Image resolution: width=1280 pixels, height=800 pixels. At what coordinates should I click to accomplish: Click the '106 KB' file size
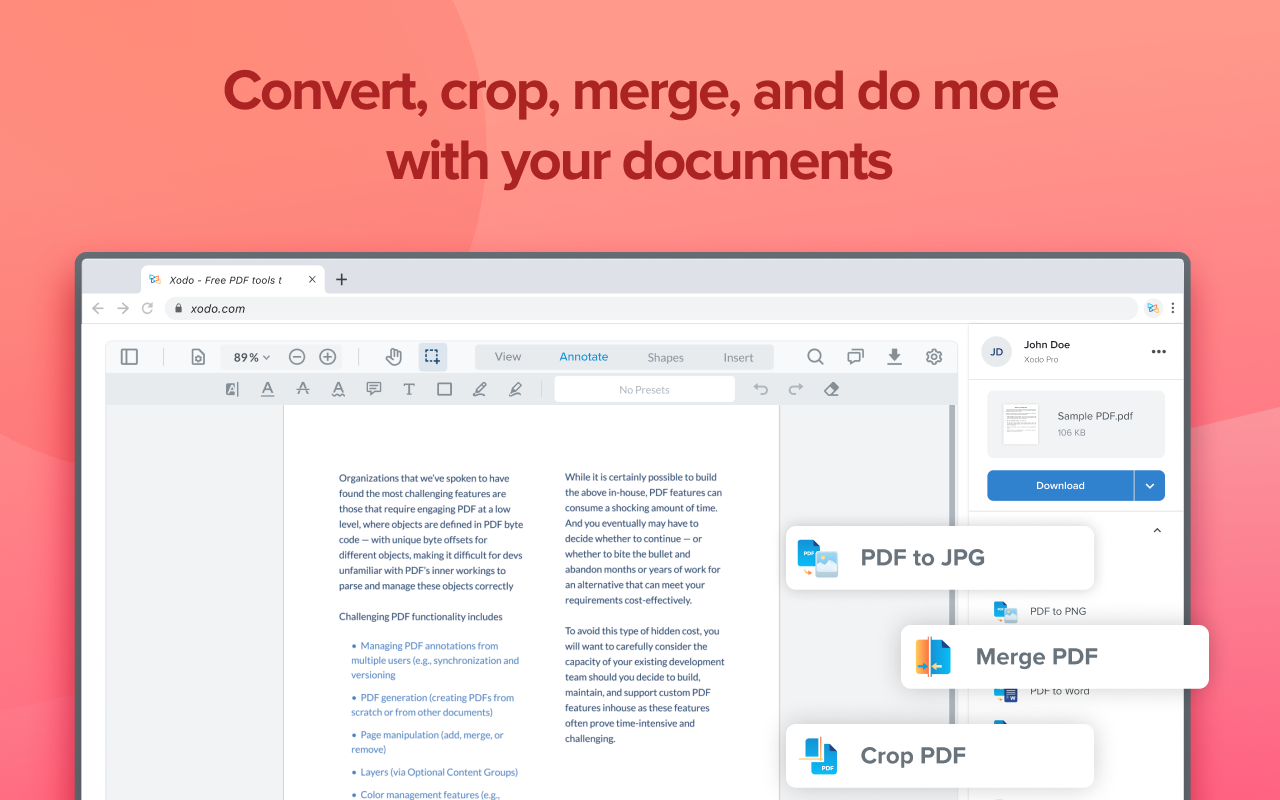coord(1071,433)
